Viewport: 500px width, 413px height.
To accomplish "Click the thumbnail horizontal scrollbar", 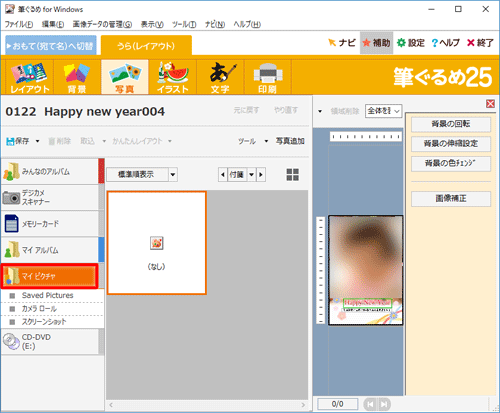I will click(x=207, y=405).
